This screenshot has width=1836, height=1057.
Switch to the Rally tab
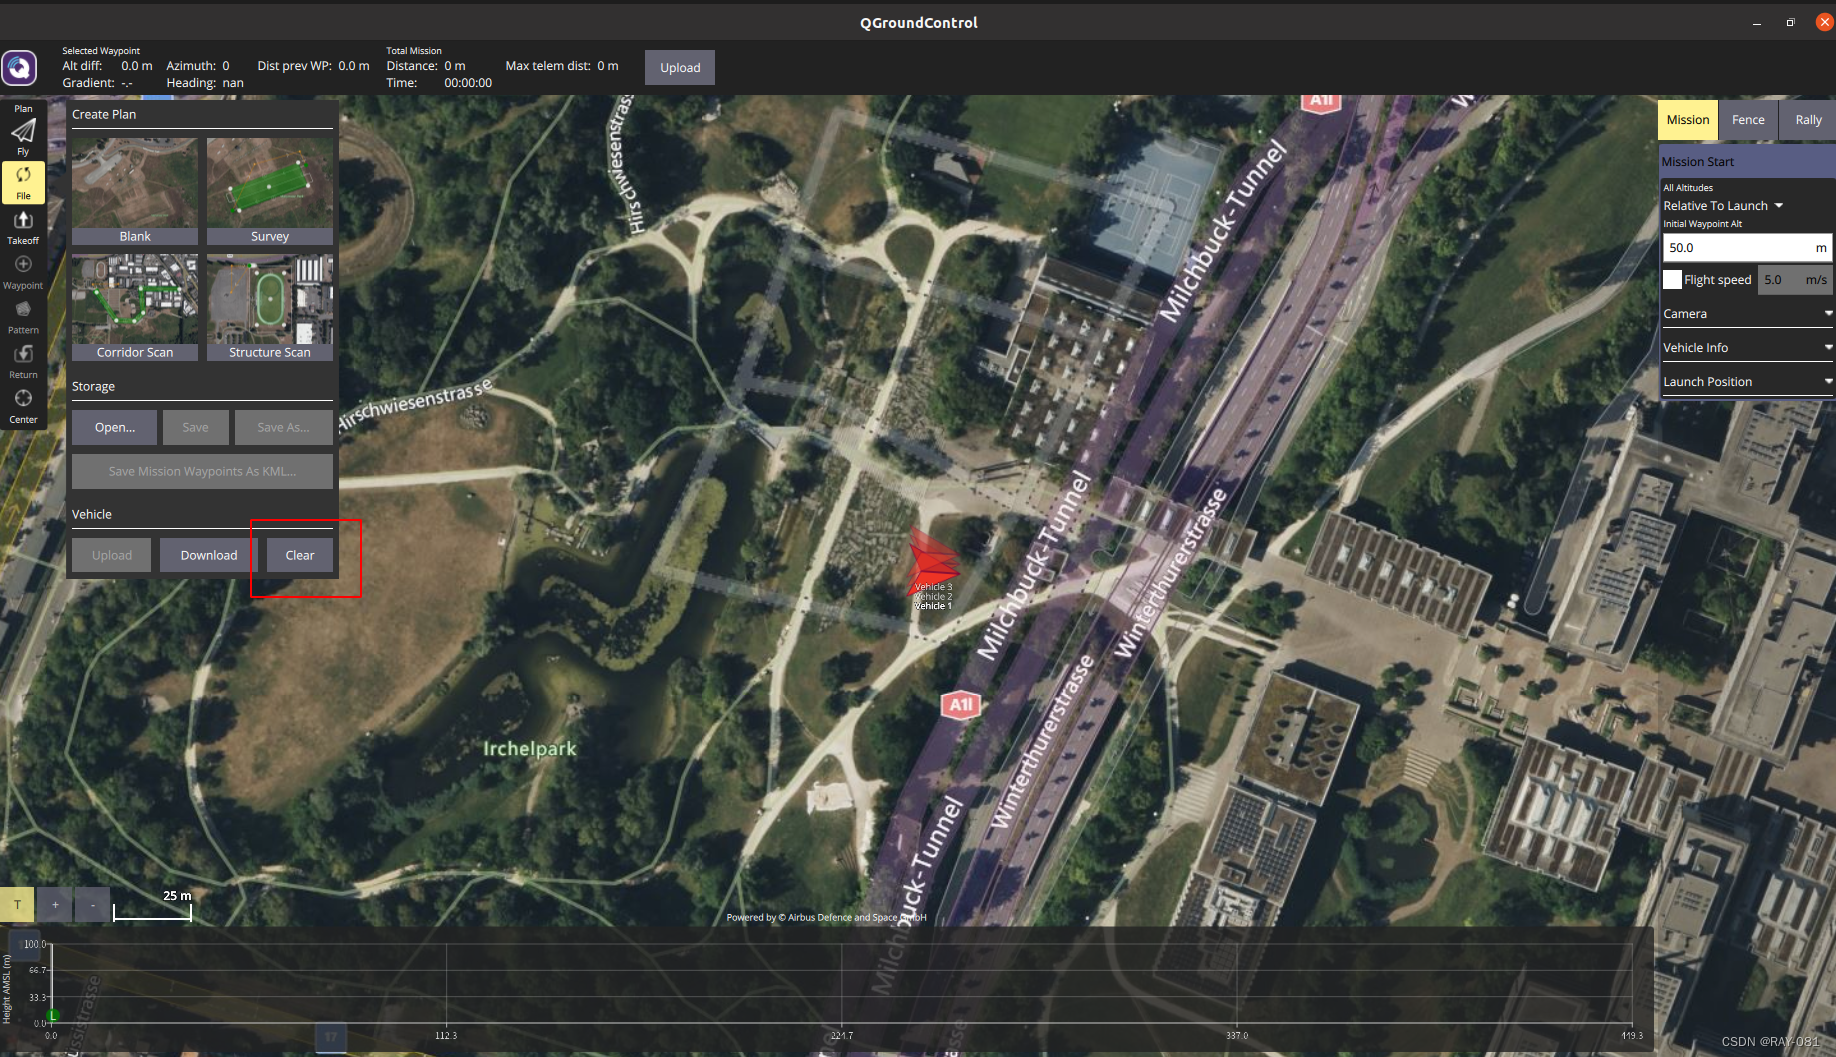[x=1808, y=120]
